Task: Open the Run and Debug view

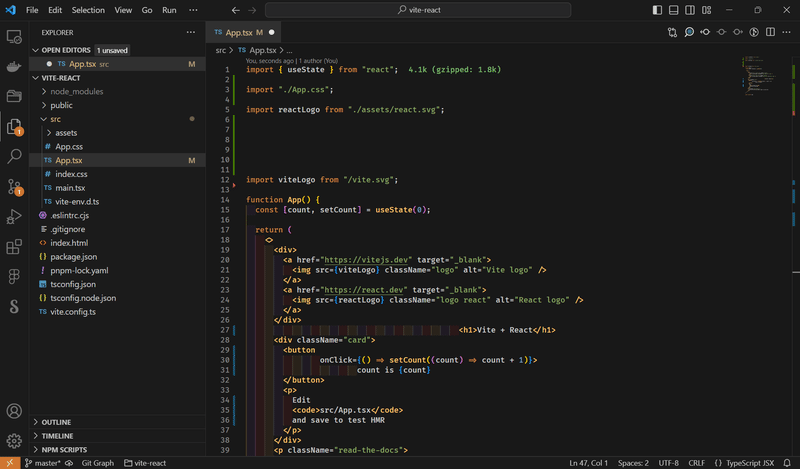Action: 14,216
